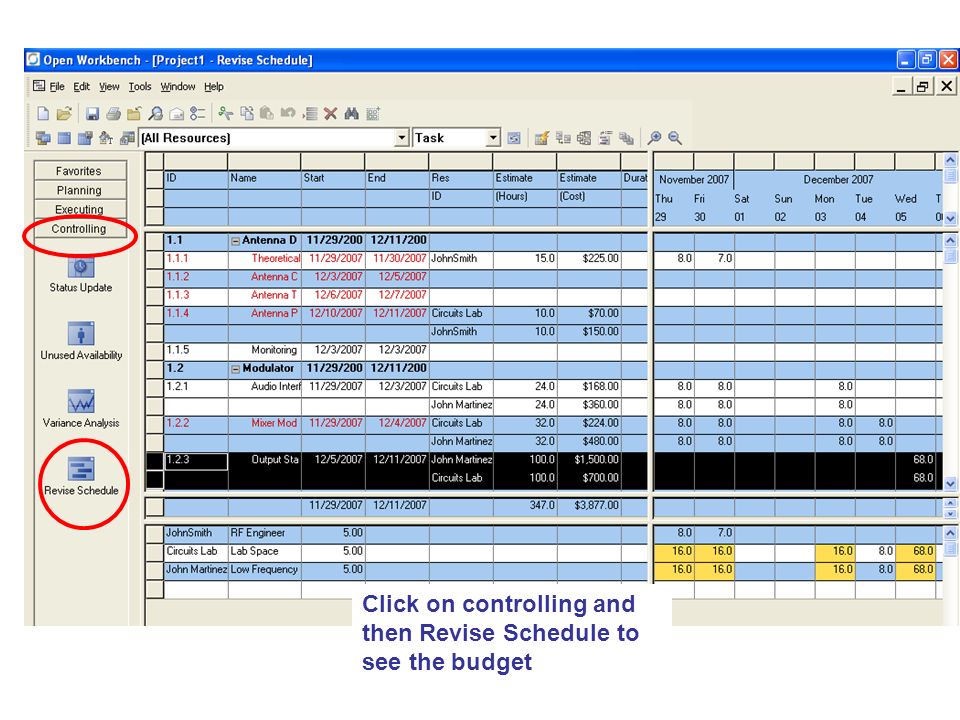Open the Edit menu

tap(81, 86)
